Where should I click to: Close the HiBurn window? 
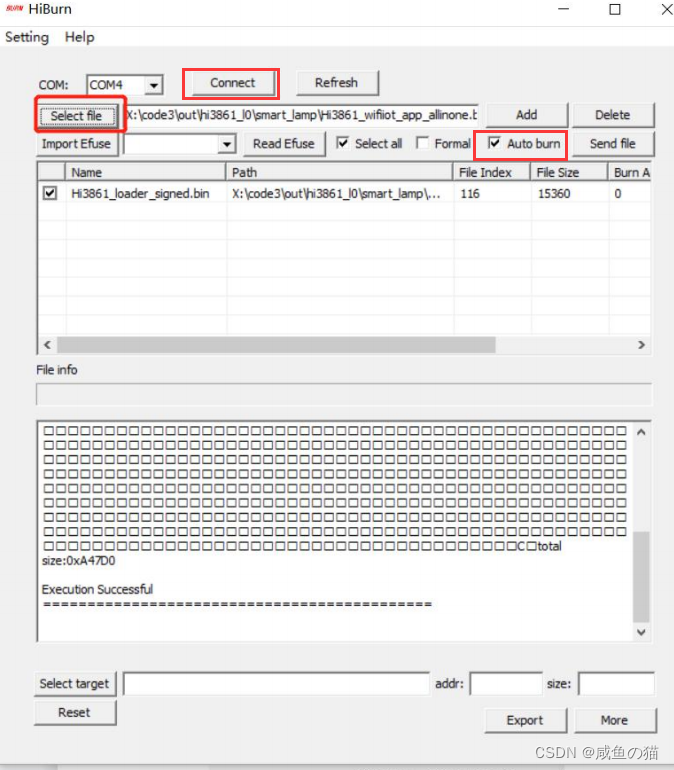click(x=667, y=9)
